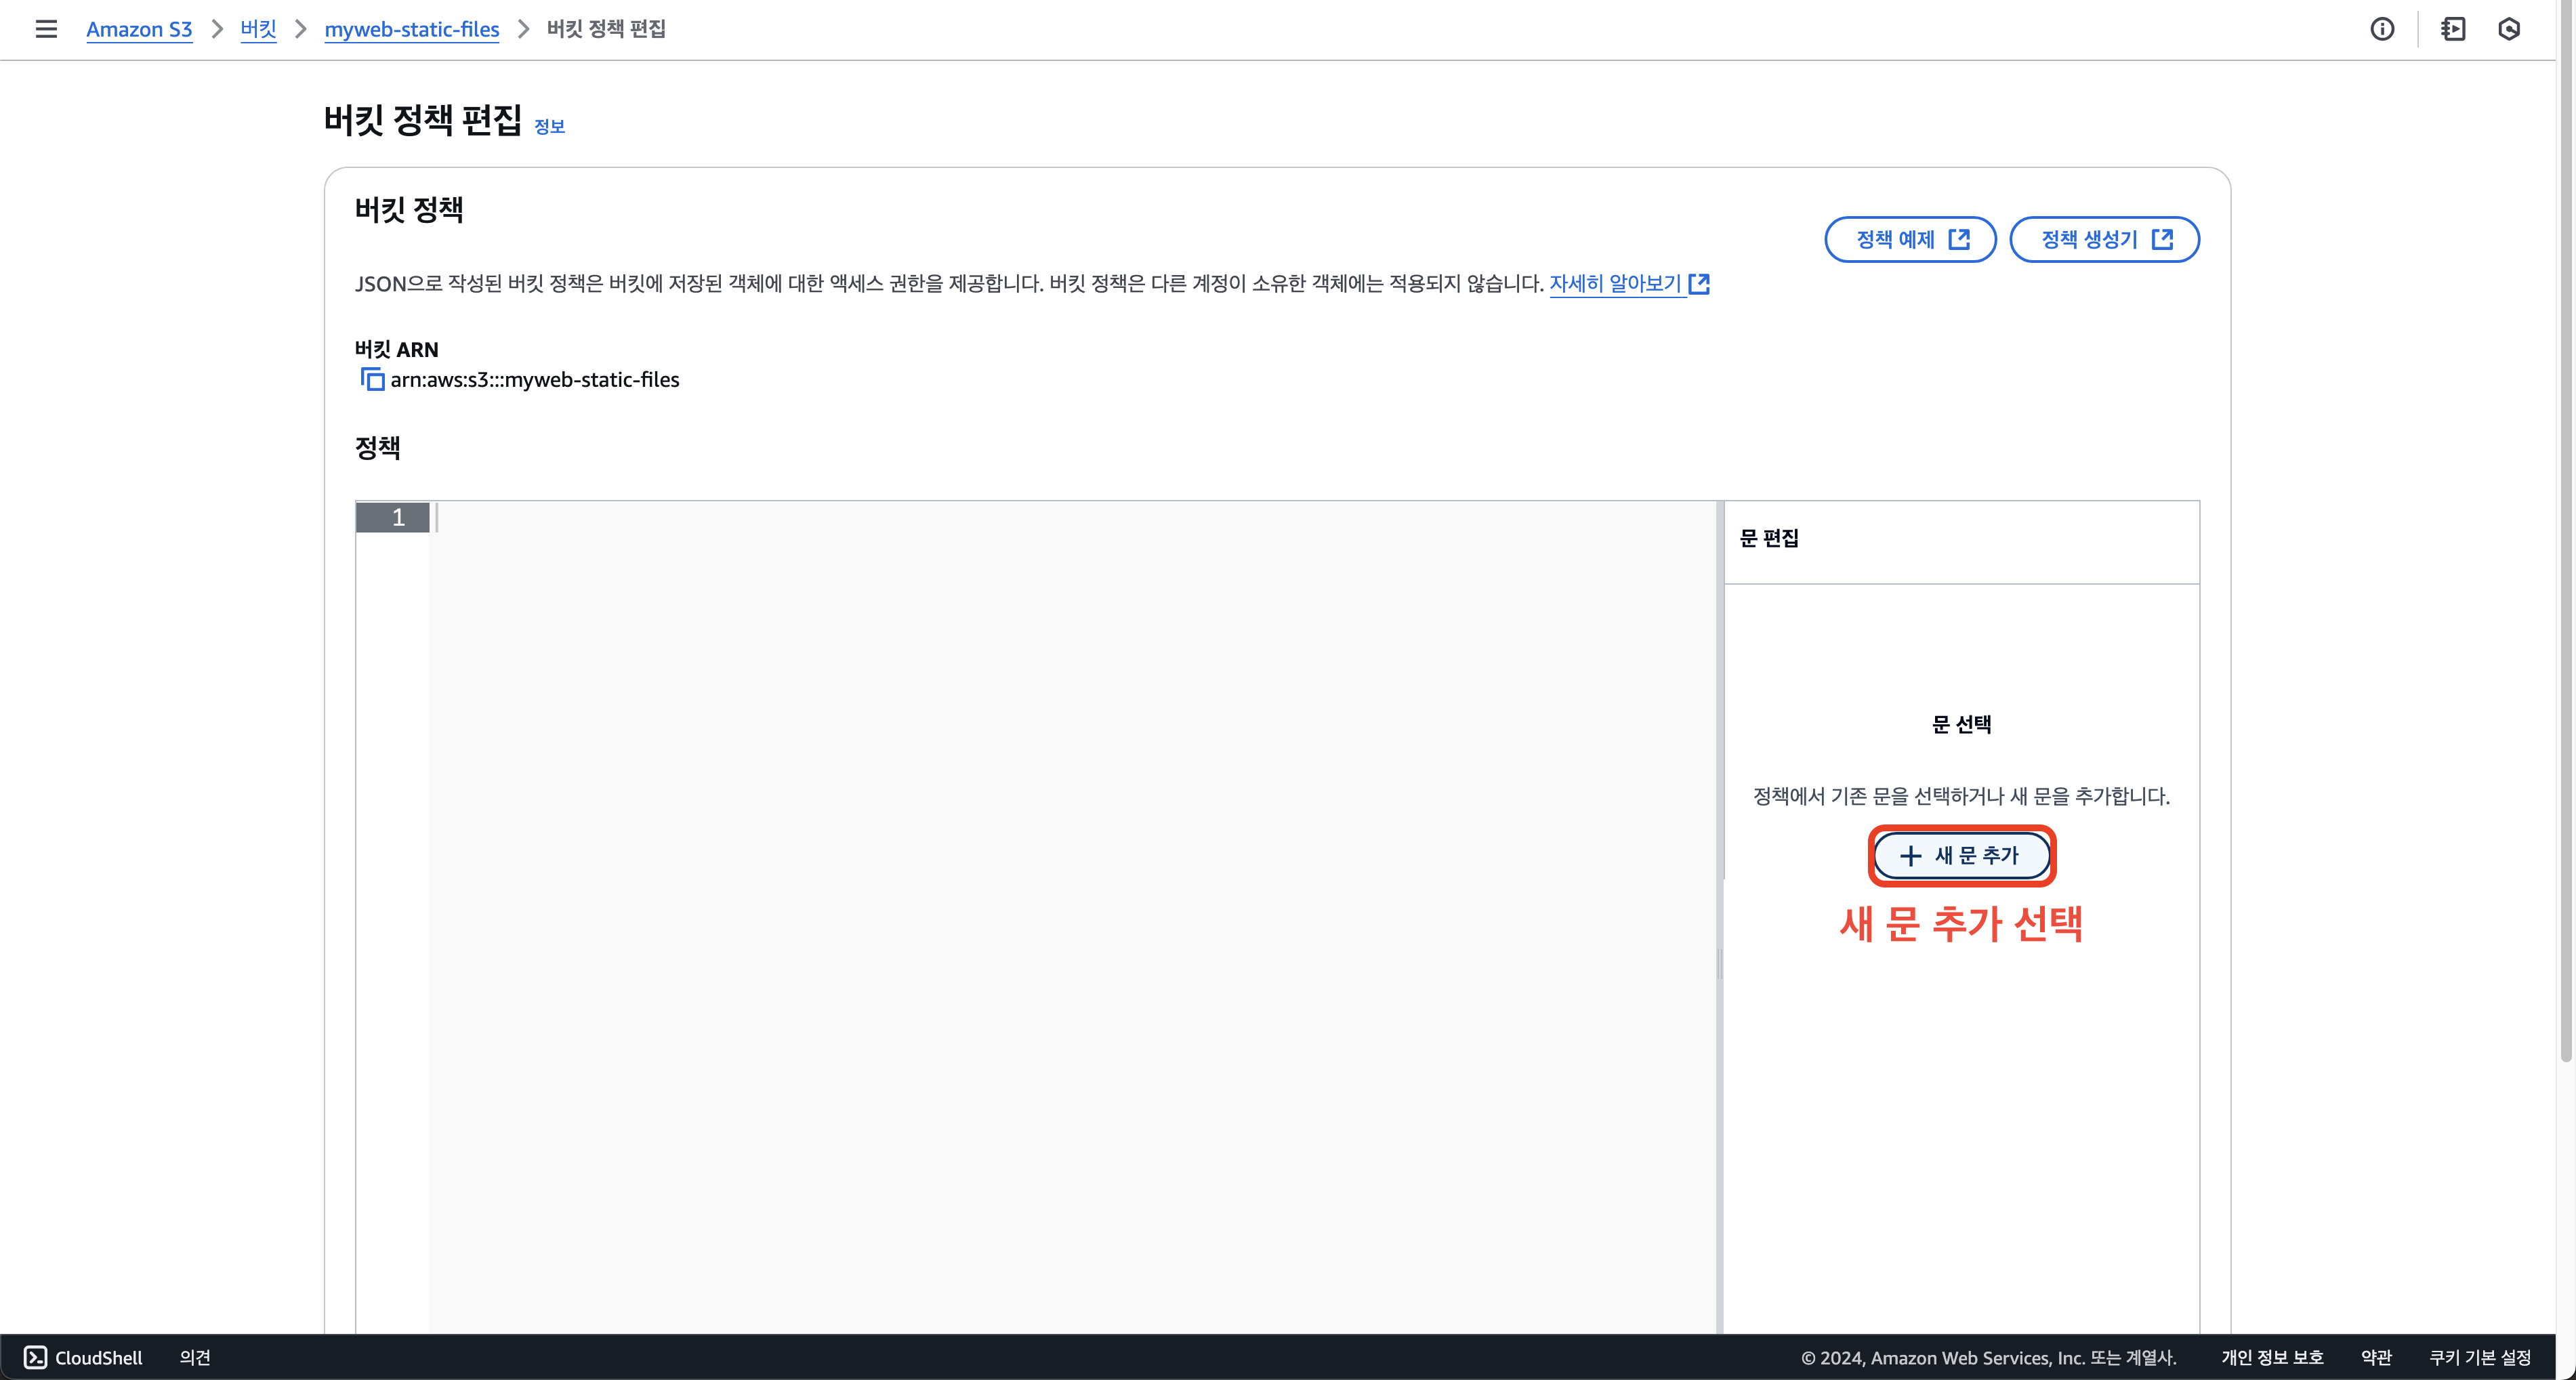Image resolution: width=2576 pixels, height=1380 pixels.
Task: Copy the bucket ARN with copy icon
Action: click(x=372, y=380)
